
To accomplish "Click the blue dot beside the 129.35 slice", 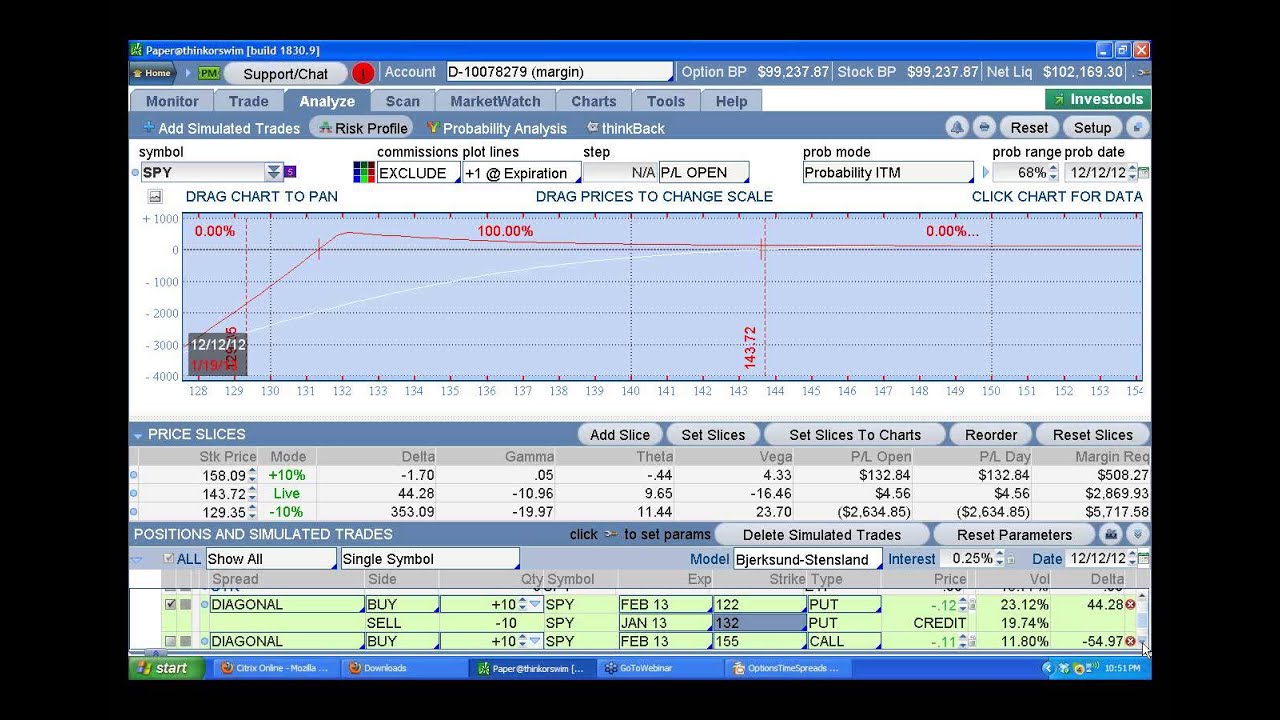I will pos(134,512).
